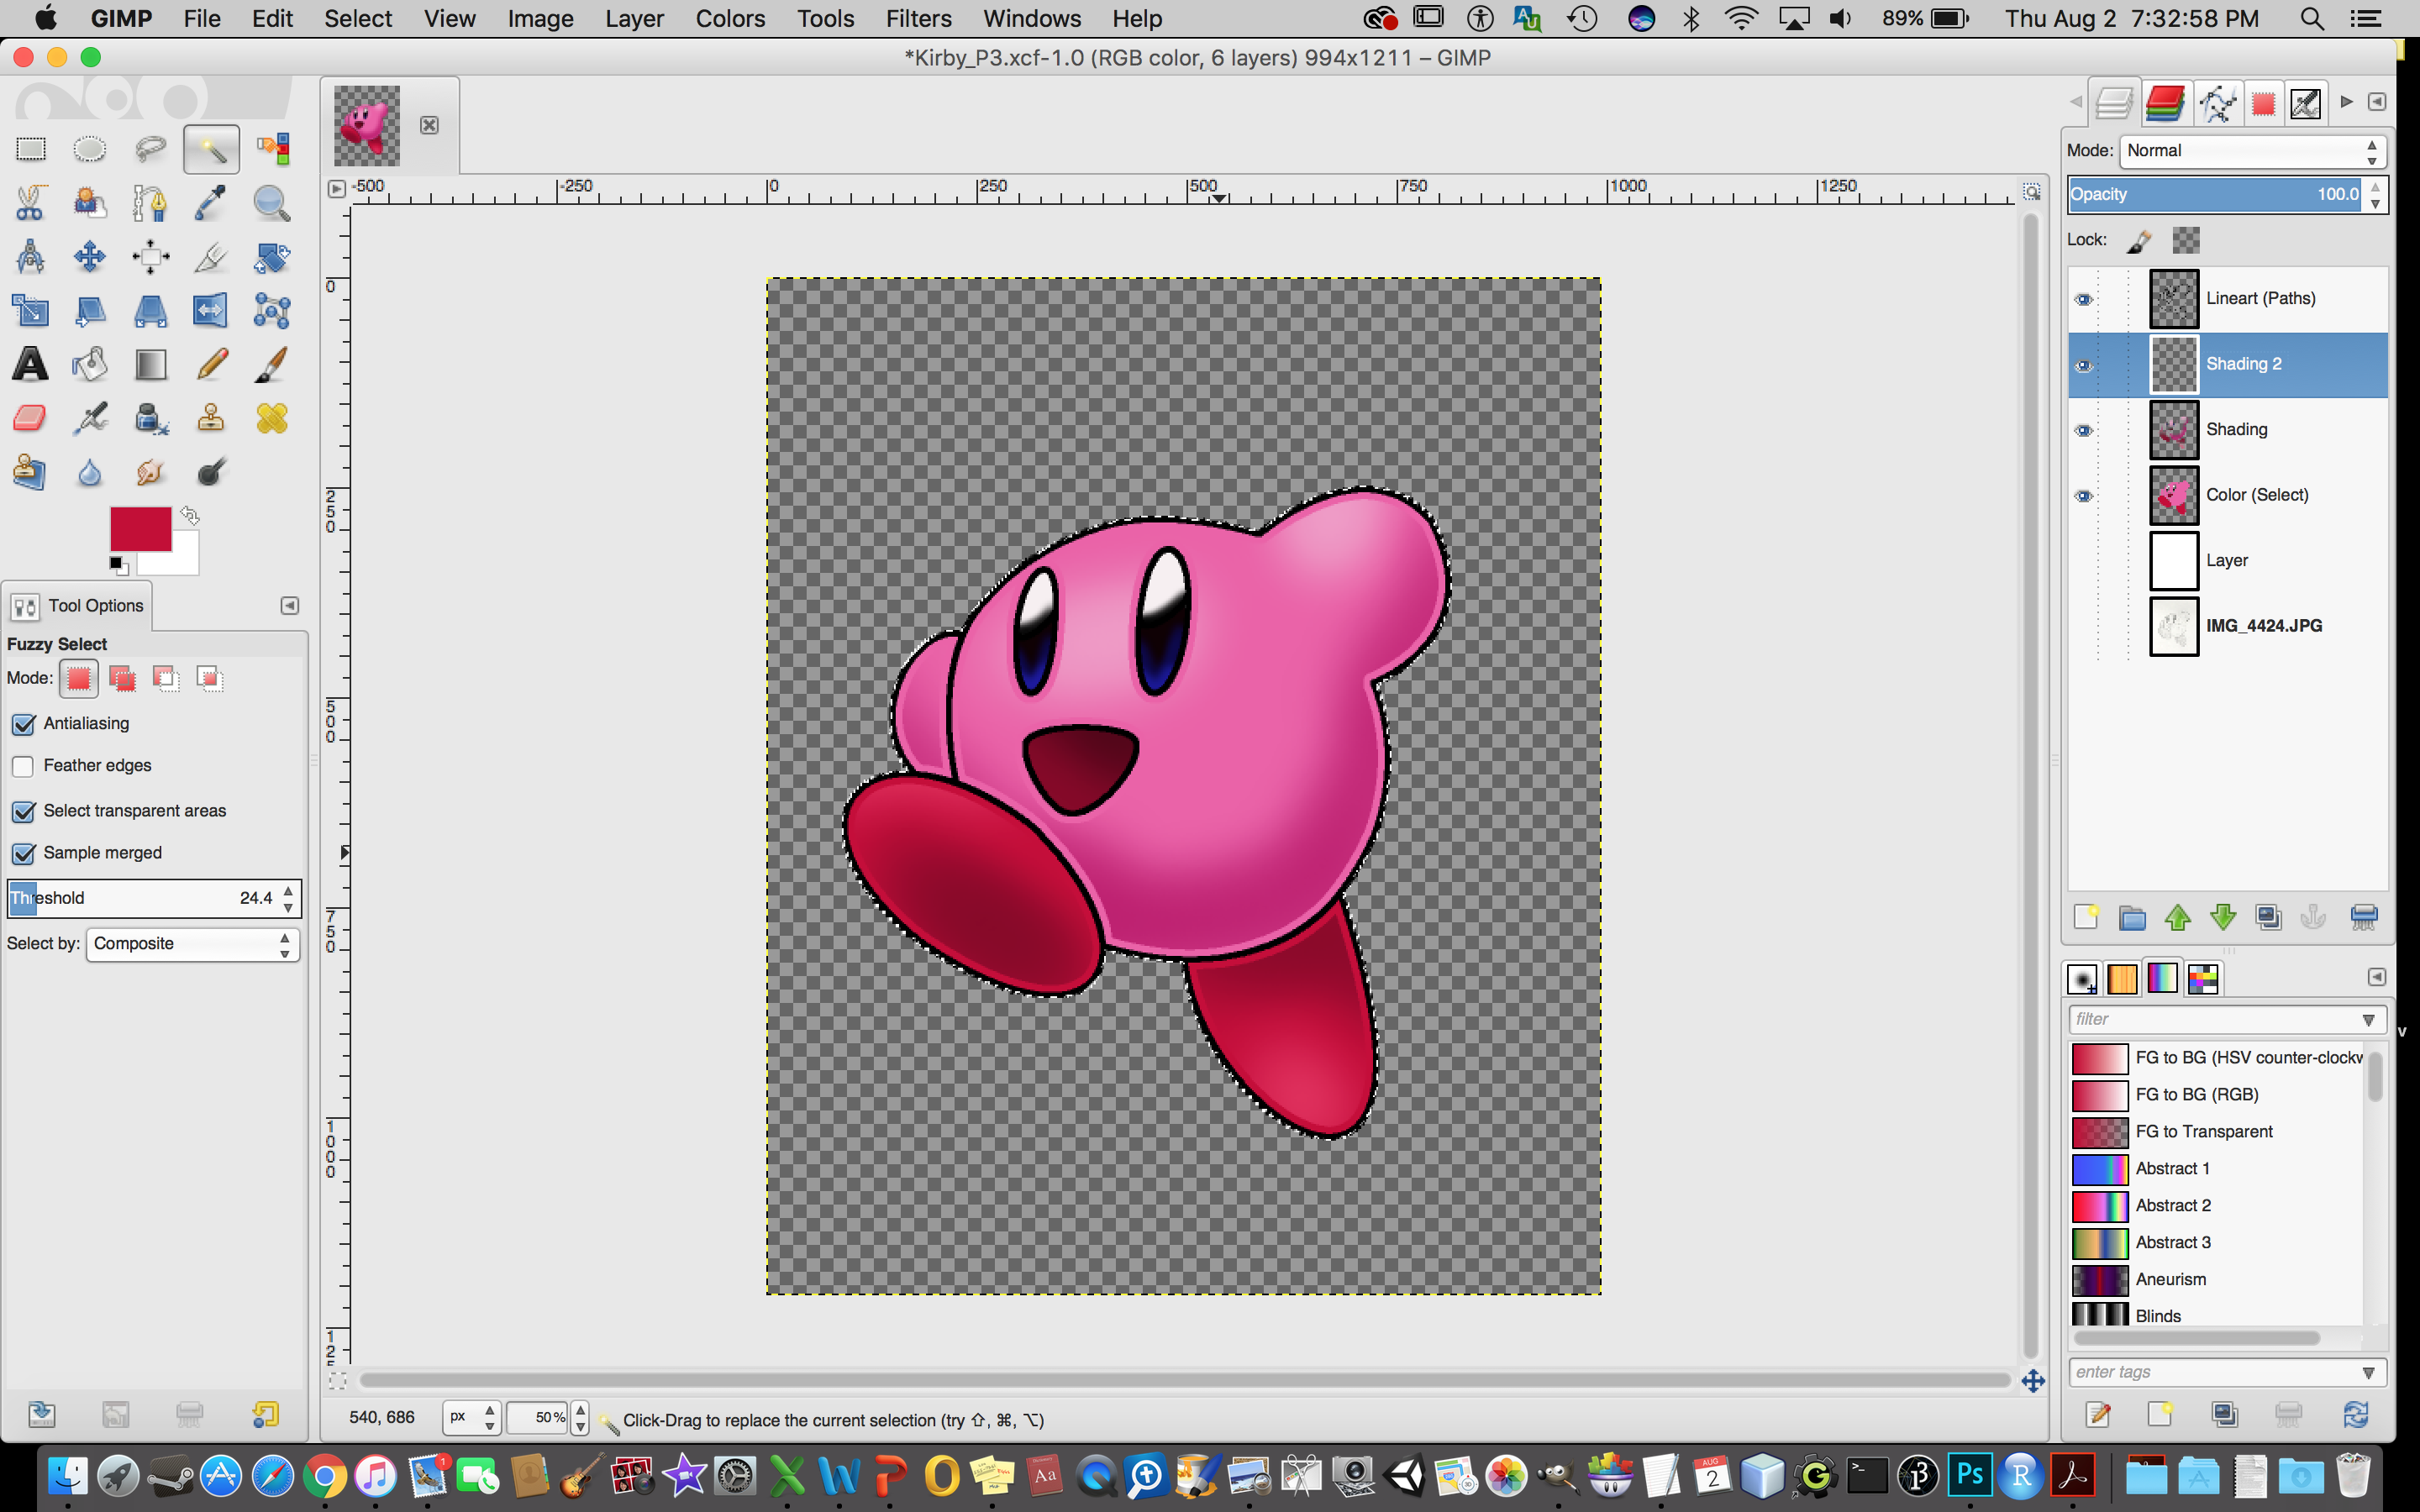
Task: Open the Layer menu
Action: [x=634, y=19]
